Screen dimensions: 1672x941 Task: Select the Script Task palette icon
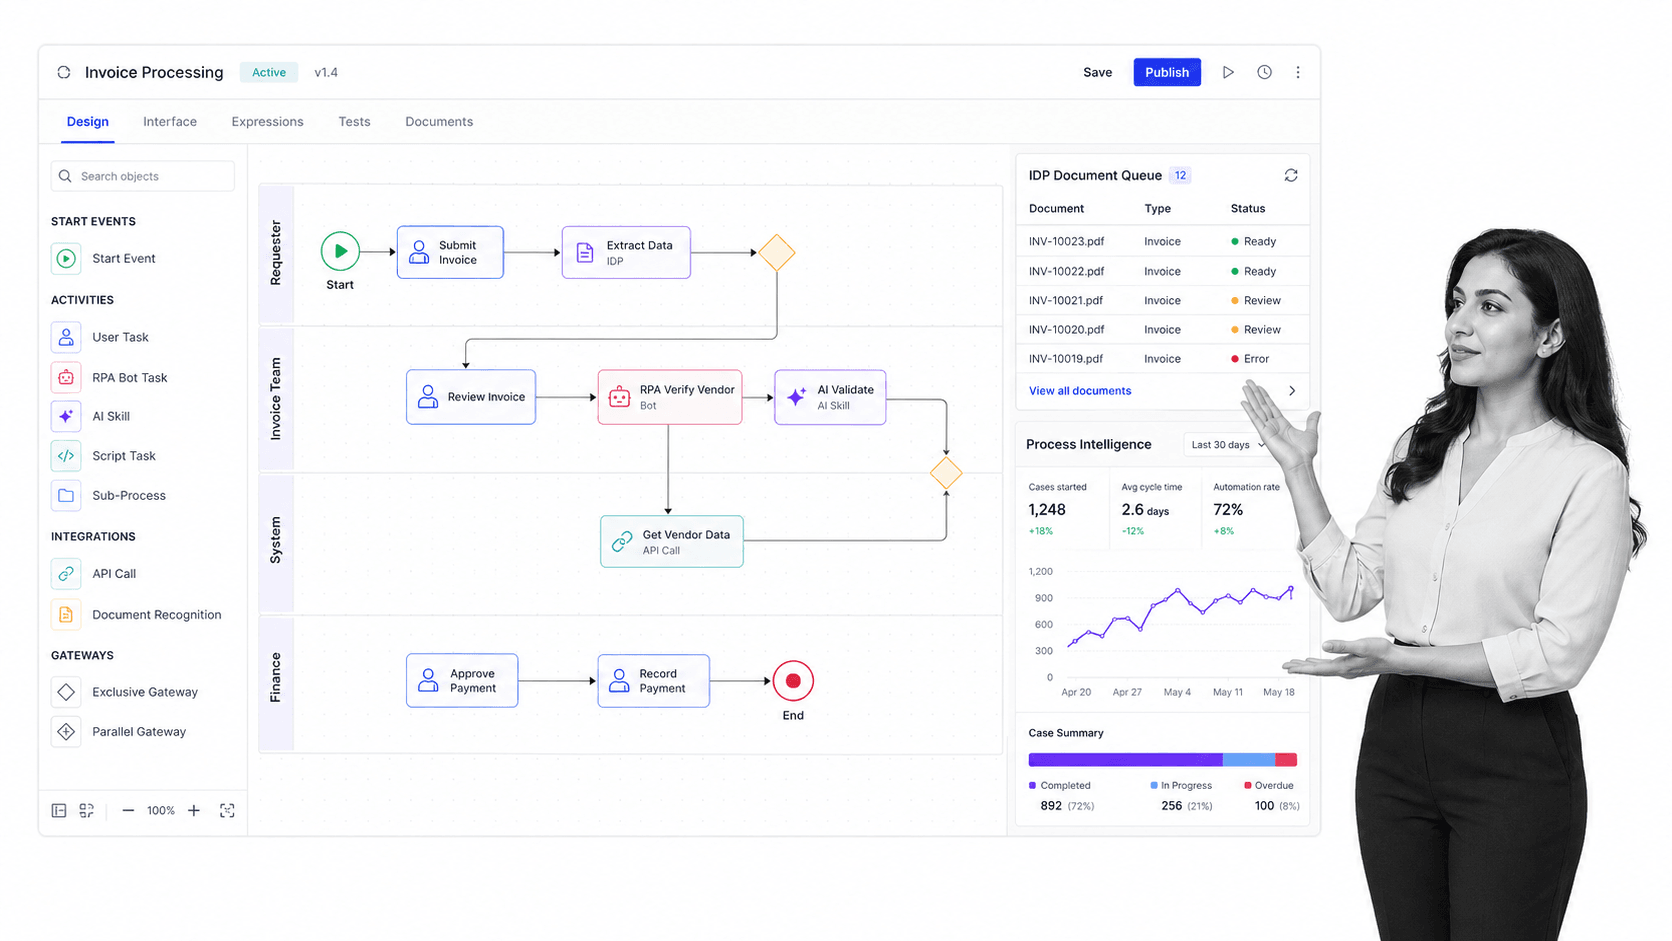point(66,455)
